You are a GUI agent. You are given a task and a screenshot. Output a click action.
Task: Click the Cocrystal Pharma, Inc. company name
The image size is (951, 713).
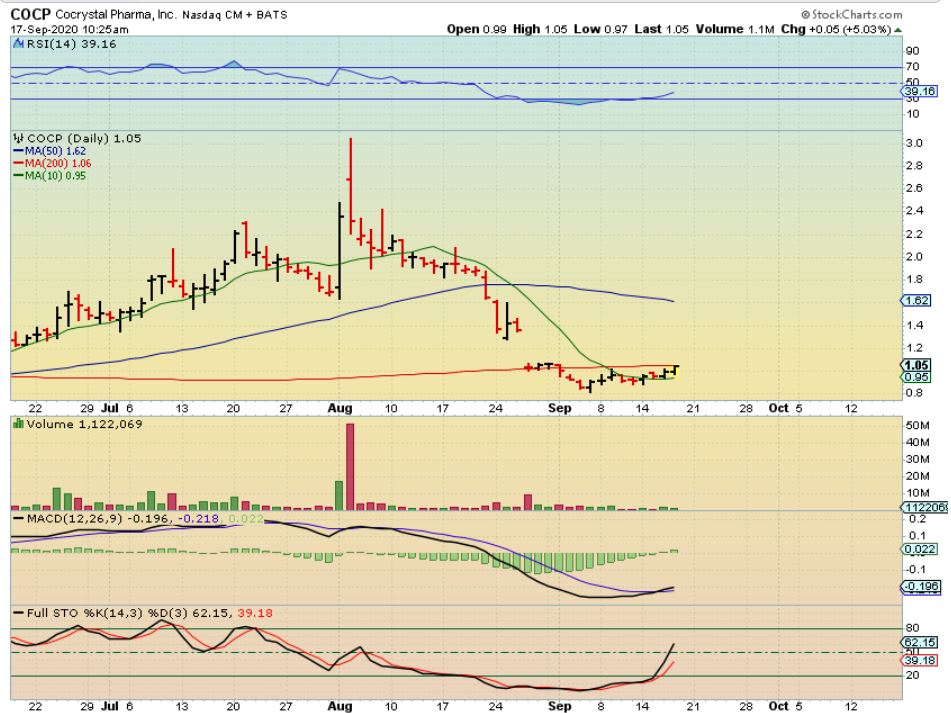point(115,15)
